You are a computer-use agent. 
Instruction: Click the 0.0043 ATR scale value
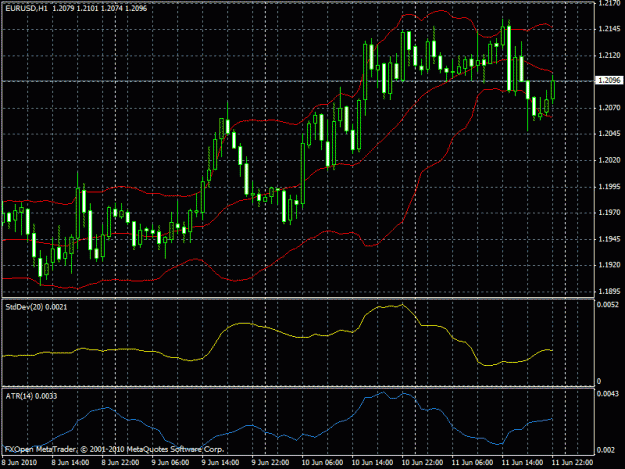[x=608, y=394]
